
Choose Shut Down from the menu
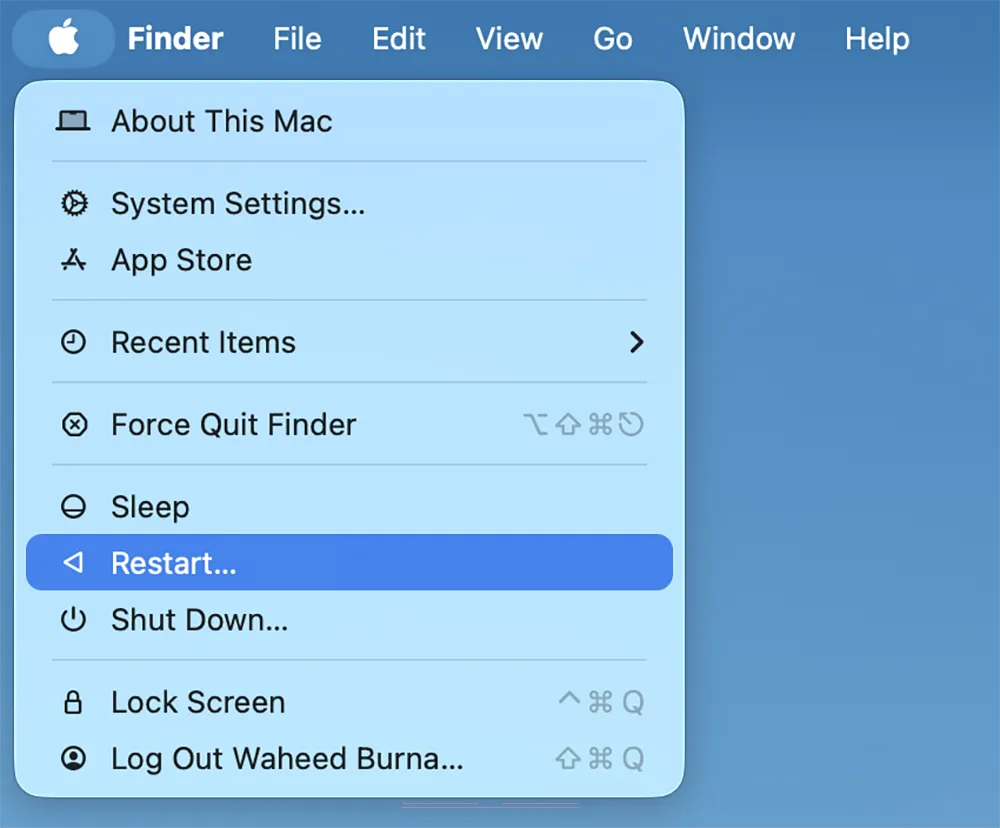point(198,620)
